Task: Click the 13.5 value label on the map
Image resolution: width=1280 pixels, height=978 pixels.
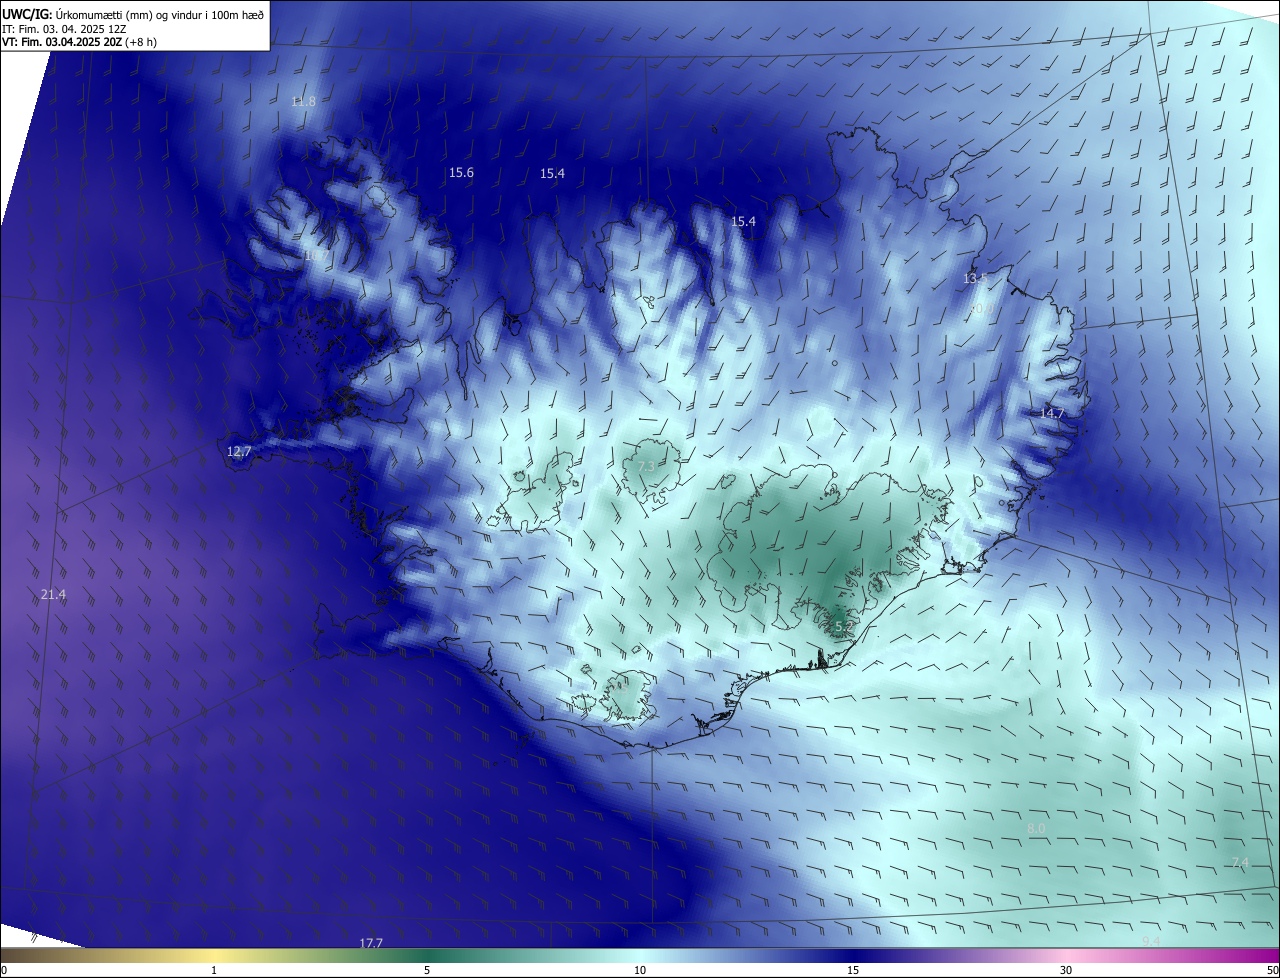Action: (x=975, y=279)
